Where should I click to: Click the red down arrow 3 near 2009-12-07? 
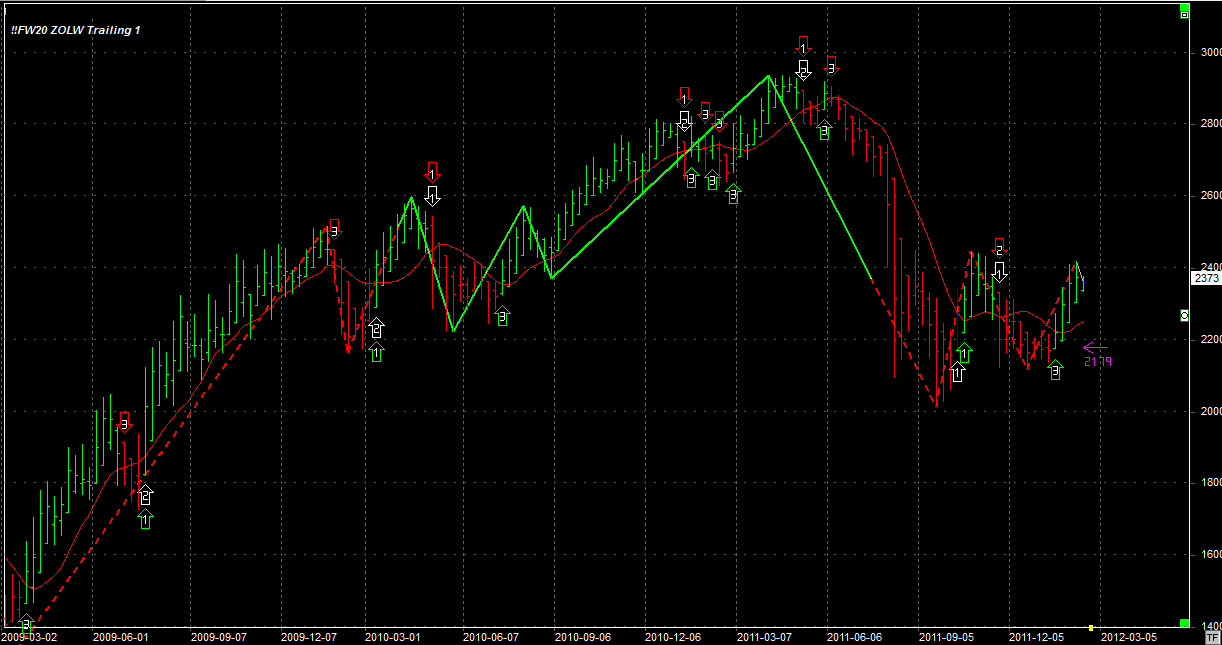(x=333, y=228)
